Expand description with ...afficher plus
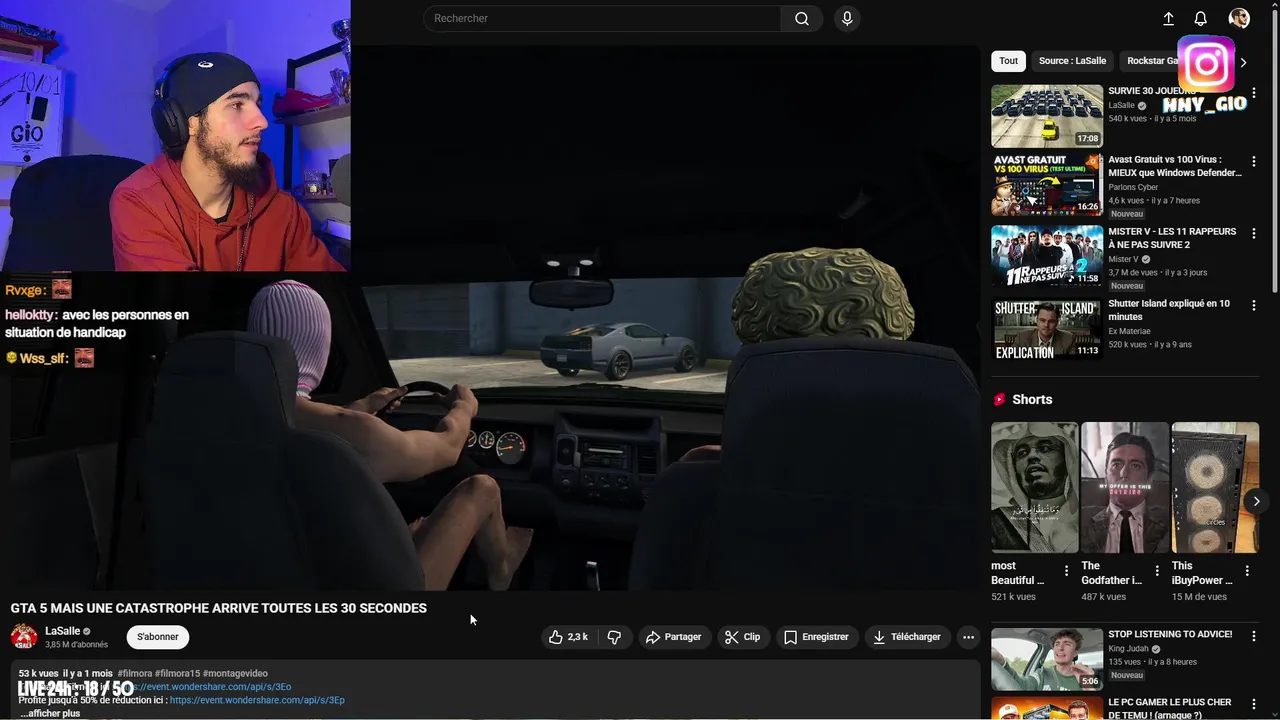The image size is (1280, 720). 50,714
